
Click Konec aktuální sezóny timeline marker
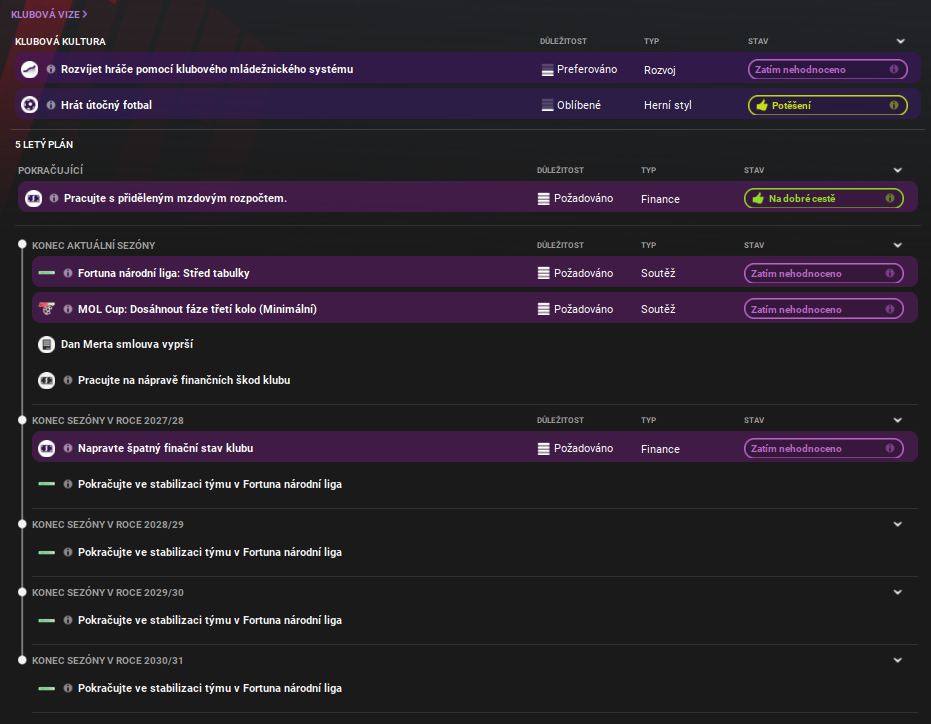(x=22, y=245)
